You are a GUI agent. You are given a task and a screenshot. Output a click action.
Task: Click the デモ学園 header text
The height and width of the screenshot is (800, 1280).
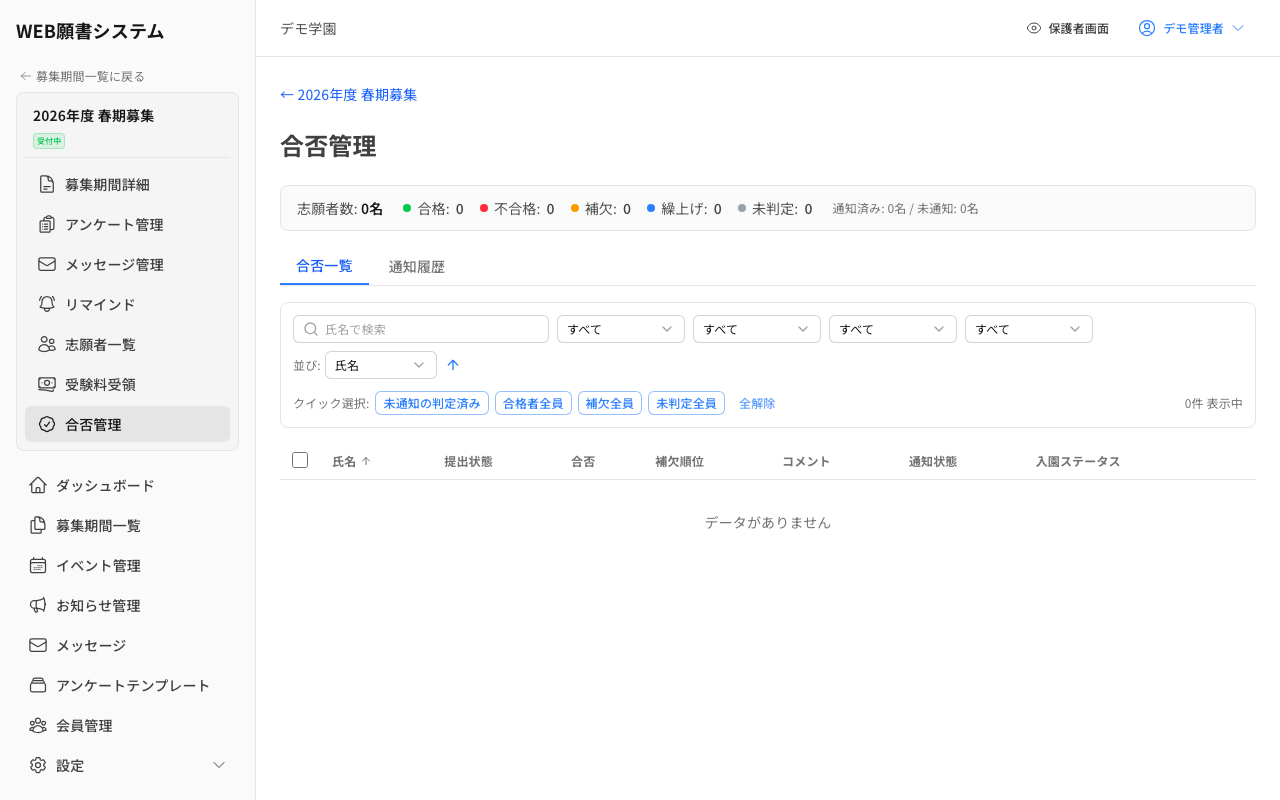308,28
